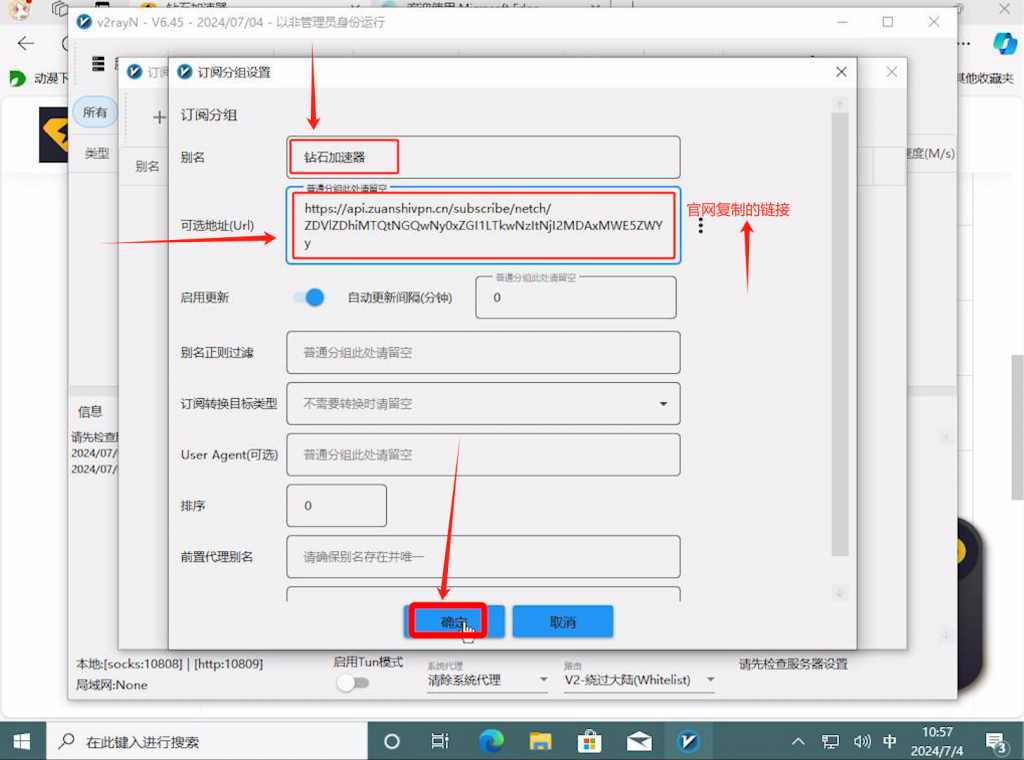The image size is (1024, 760).
Task: Click the 前置代理别名 input field
Action: (x=483, y=556)
